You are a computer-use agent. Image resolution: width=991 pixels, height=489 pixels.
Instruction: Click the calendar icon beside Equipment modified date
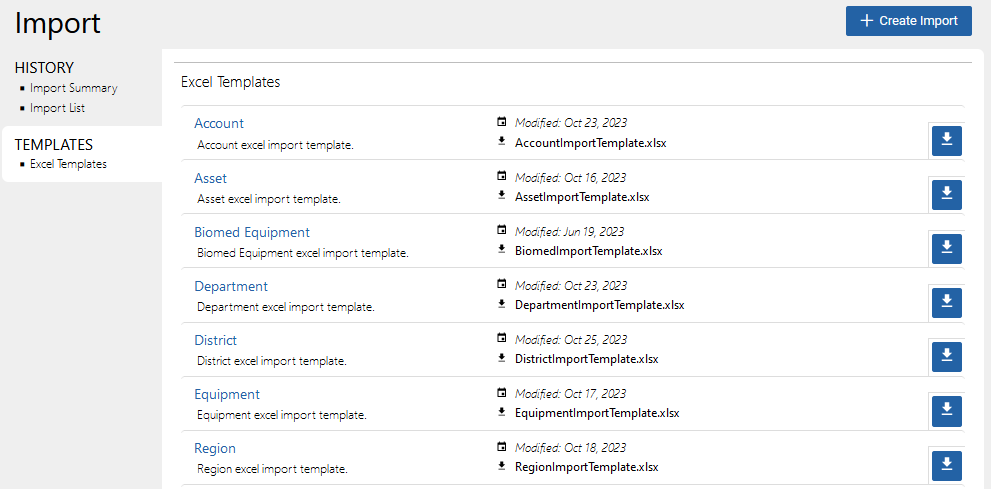tap(502, 393)
